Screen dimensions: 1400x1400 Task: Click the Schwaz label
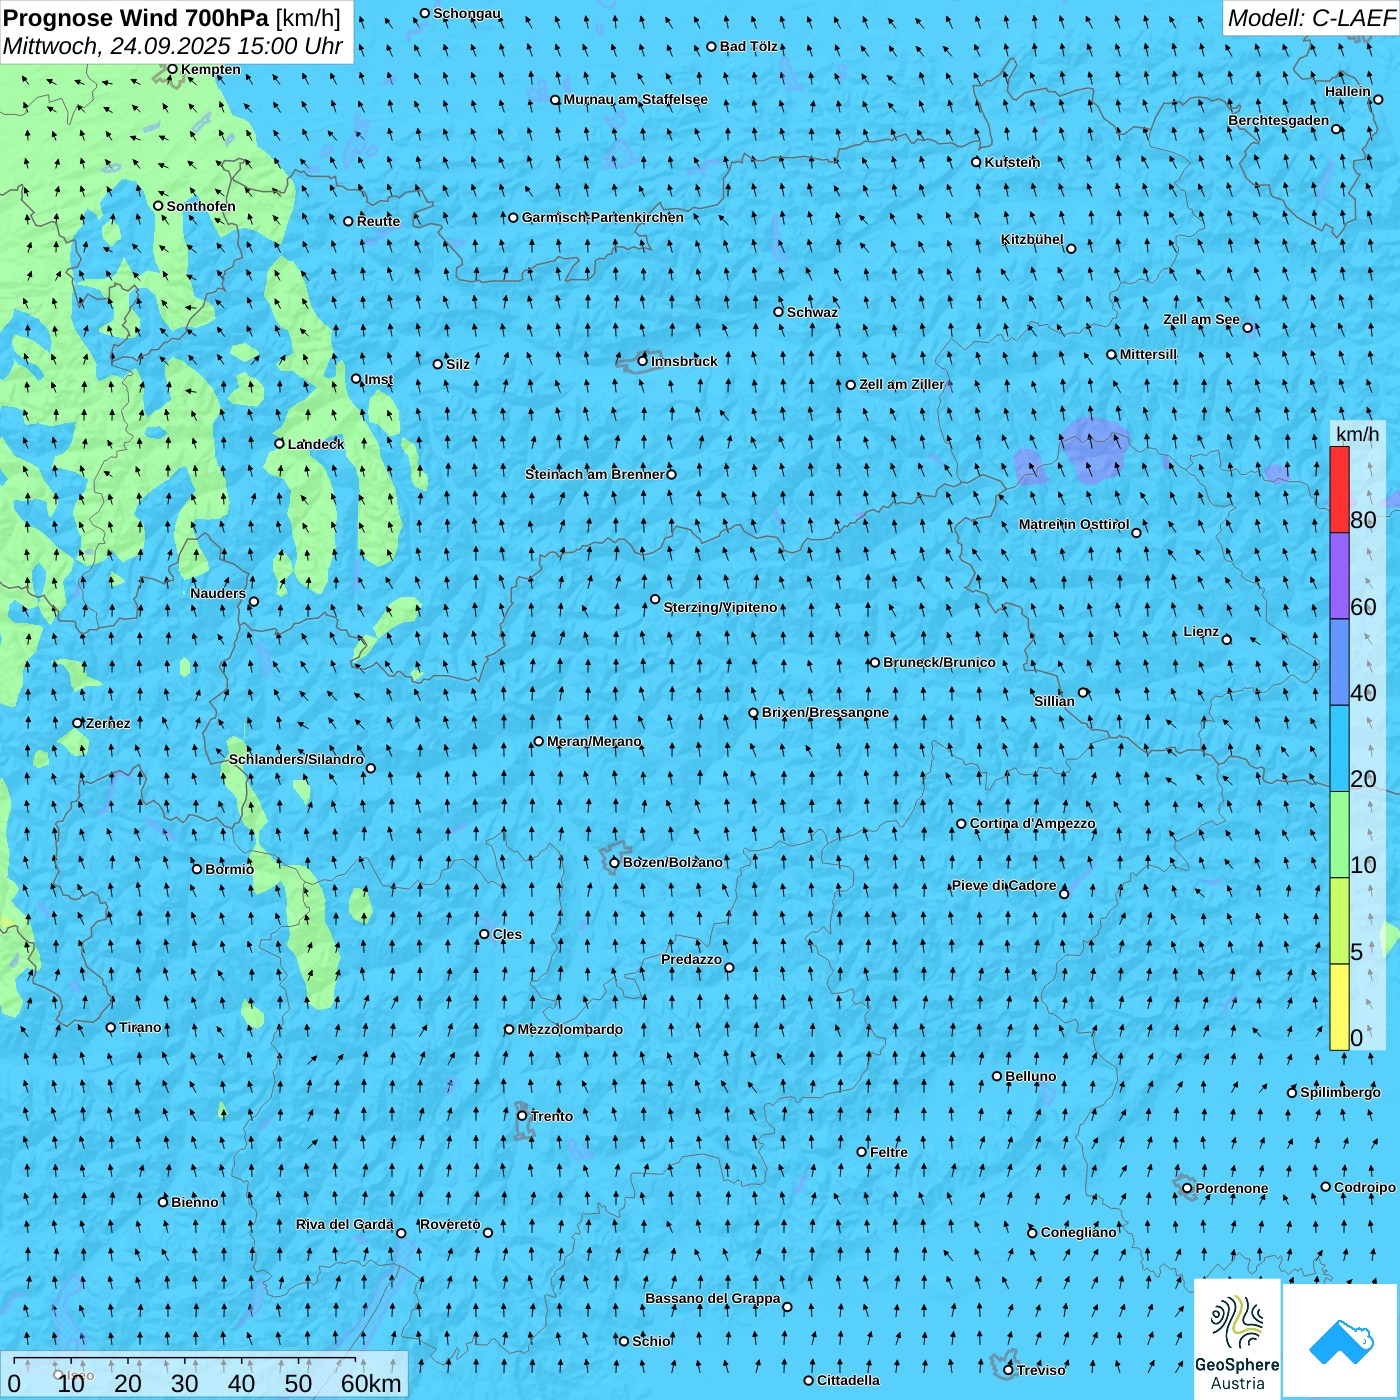coord(812,312)
